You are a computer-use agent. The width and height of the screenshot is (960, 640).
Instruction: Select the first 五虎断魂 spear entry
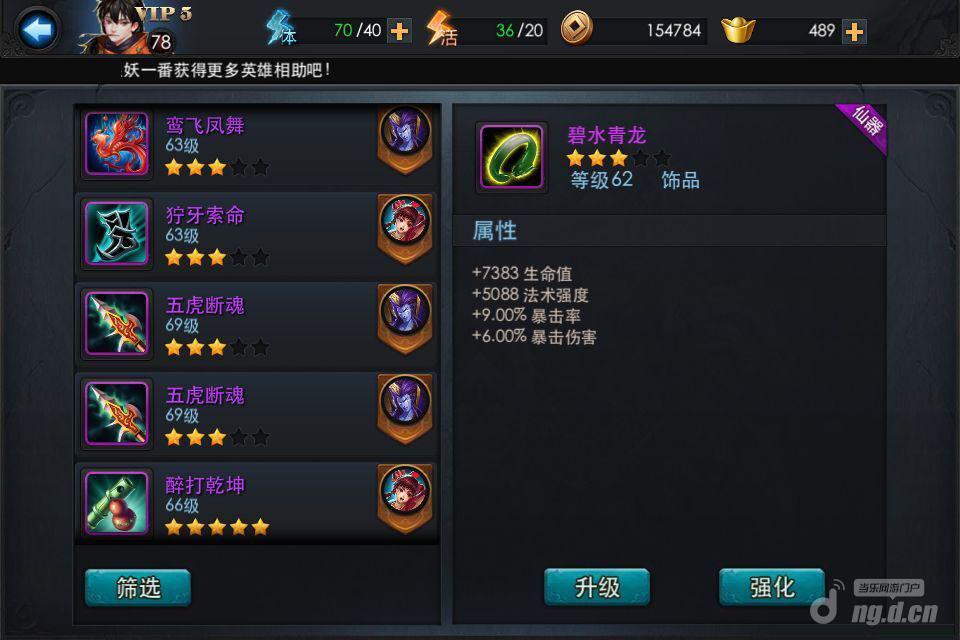pyautogui.click(x=257, y=324)
